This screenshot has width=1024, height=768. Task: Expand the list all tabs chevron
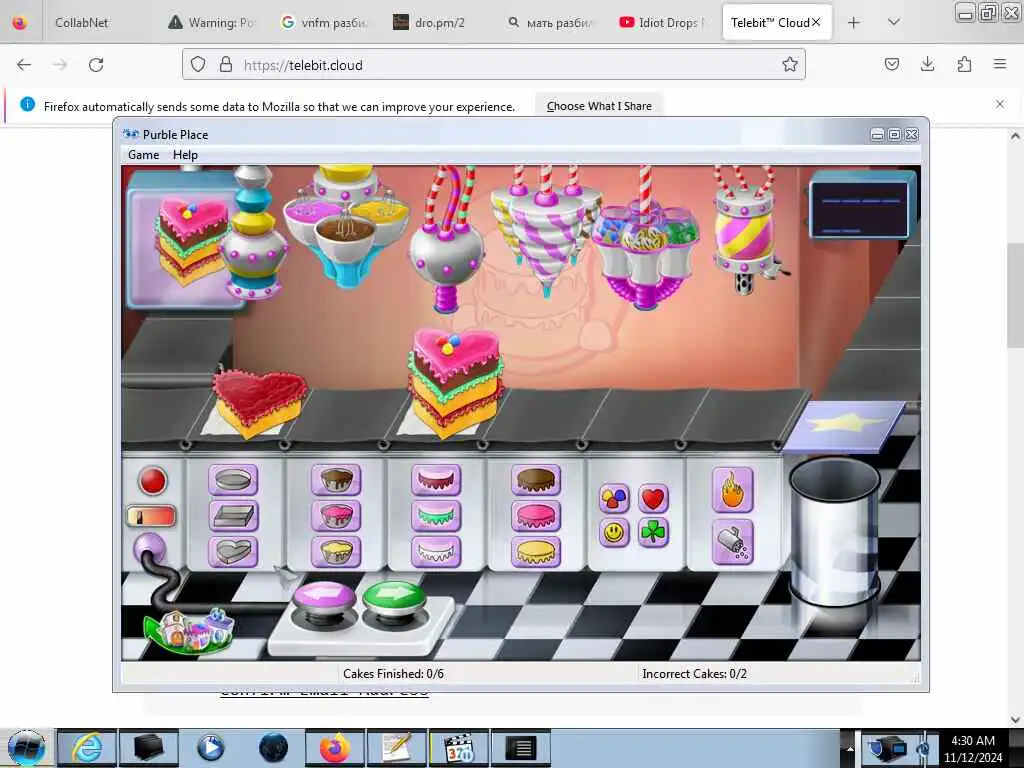(894, 22)
